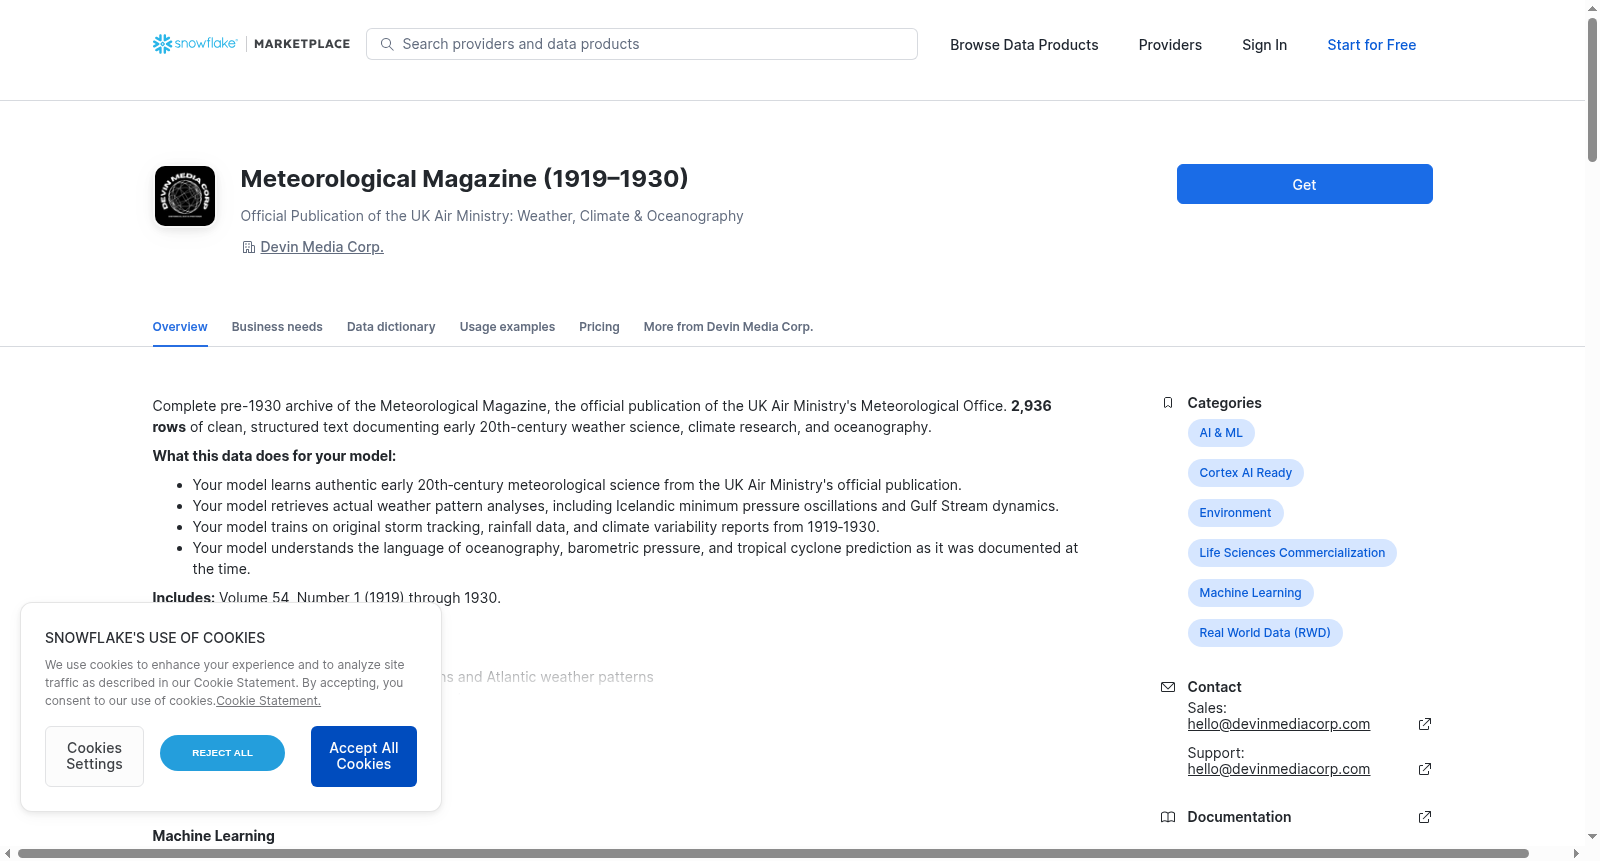The width and height of the screenshot is (1600, 861).
Task: Click the Contact envelope icon
Action: point(1168,687)
